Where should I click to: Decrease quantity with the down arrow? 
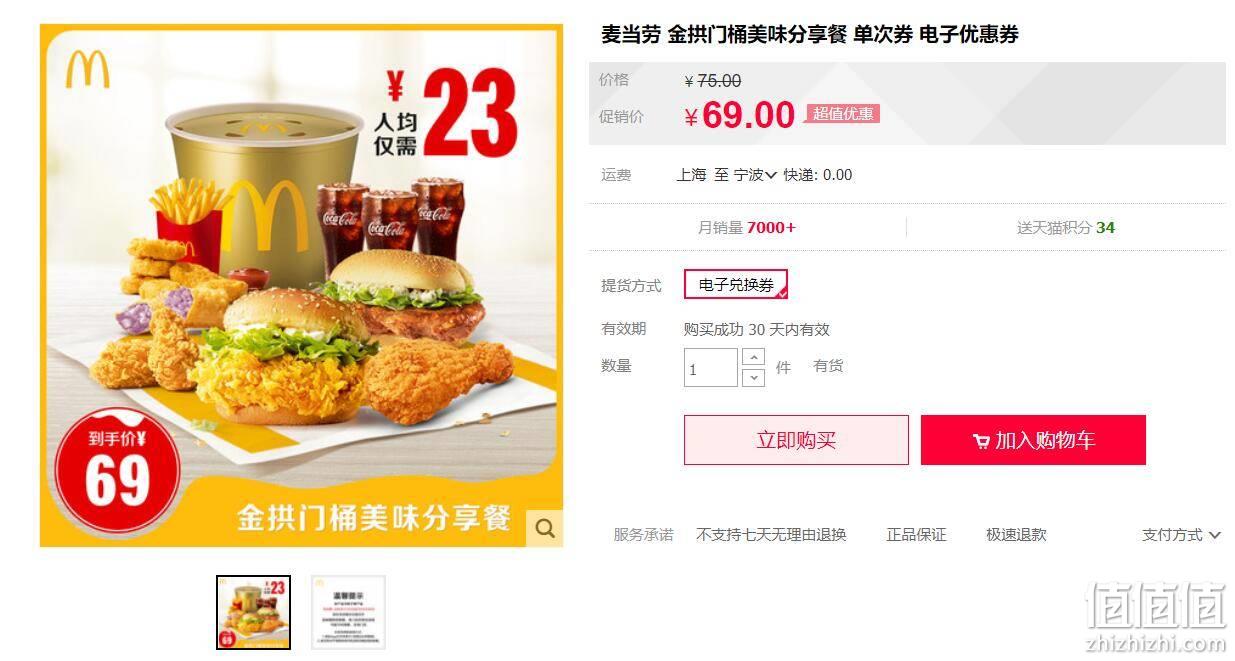tap(754, 377)
